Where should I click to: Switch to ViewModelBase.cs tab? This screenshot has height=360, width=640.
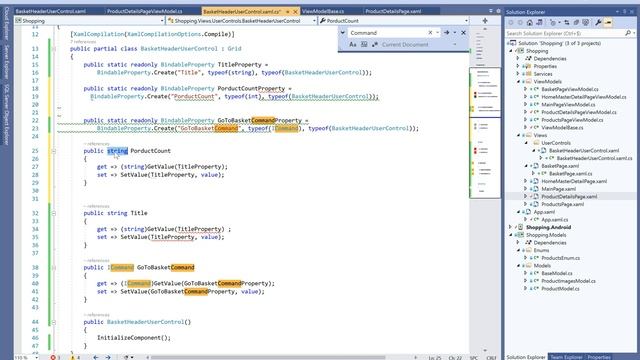click(322, 11)
